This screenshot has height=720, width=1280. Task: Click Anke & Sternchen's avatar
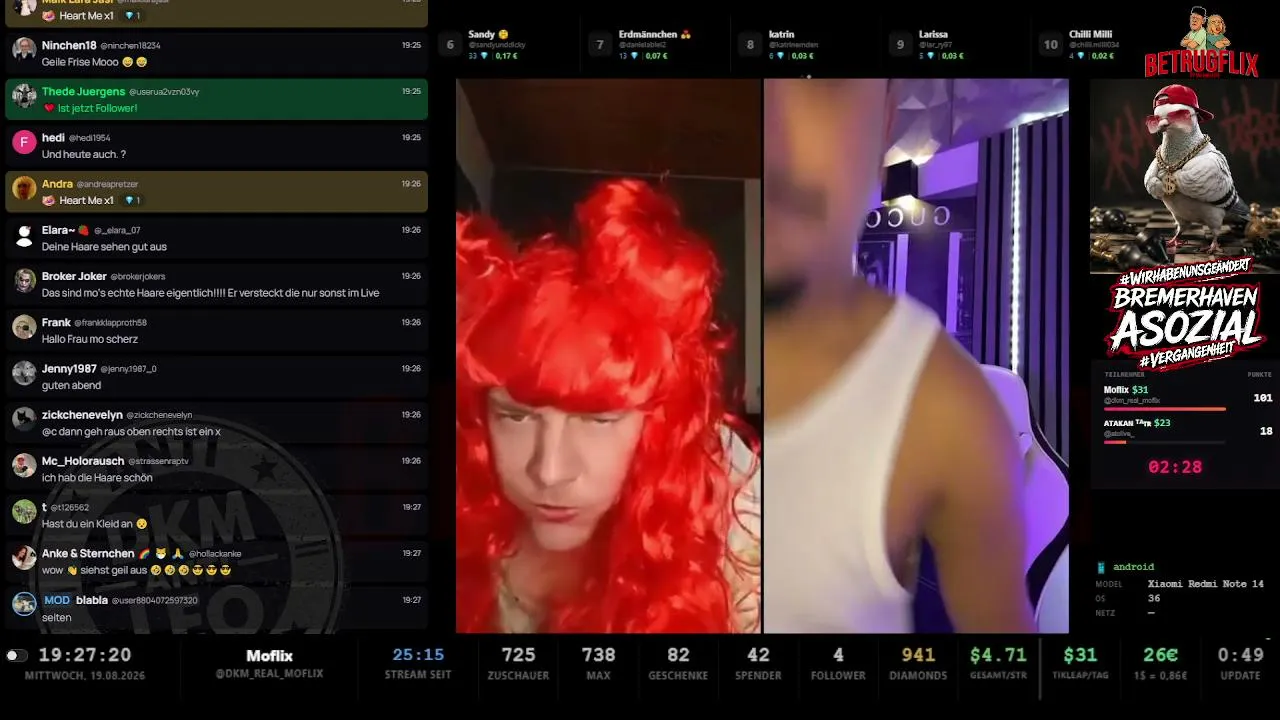point(24,557)
